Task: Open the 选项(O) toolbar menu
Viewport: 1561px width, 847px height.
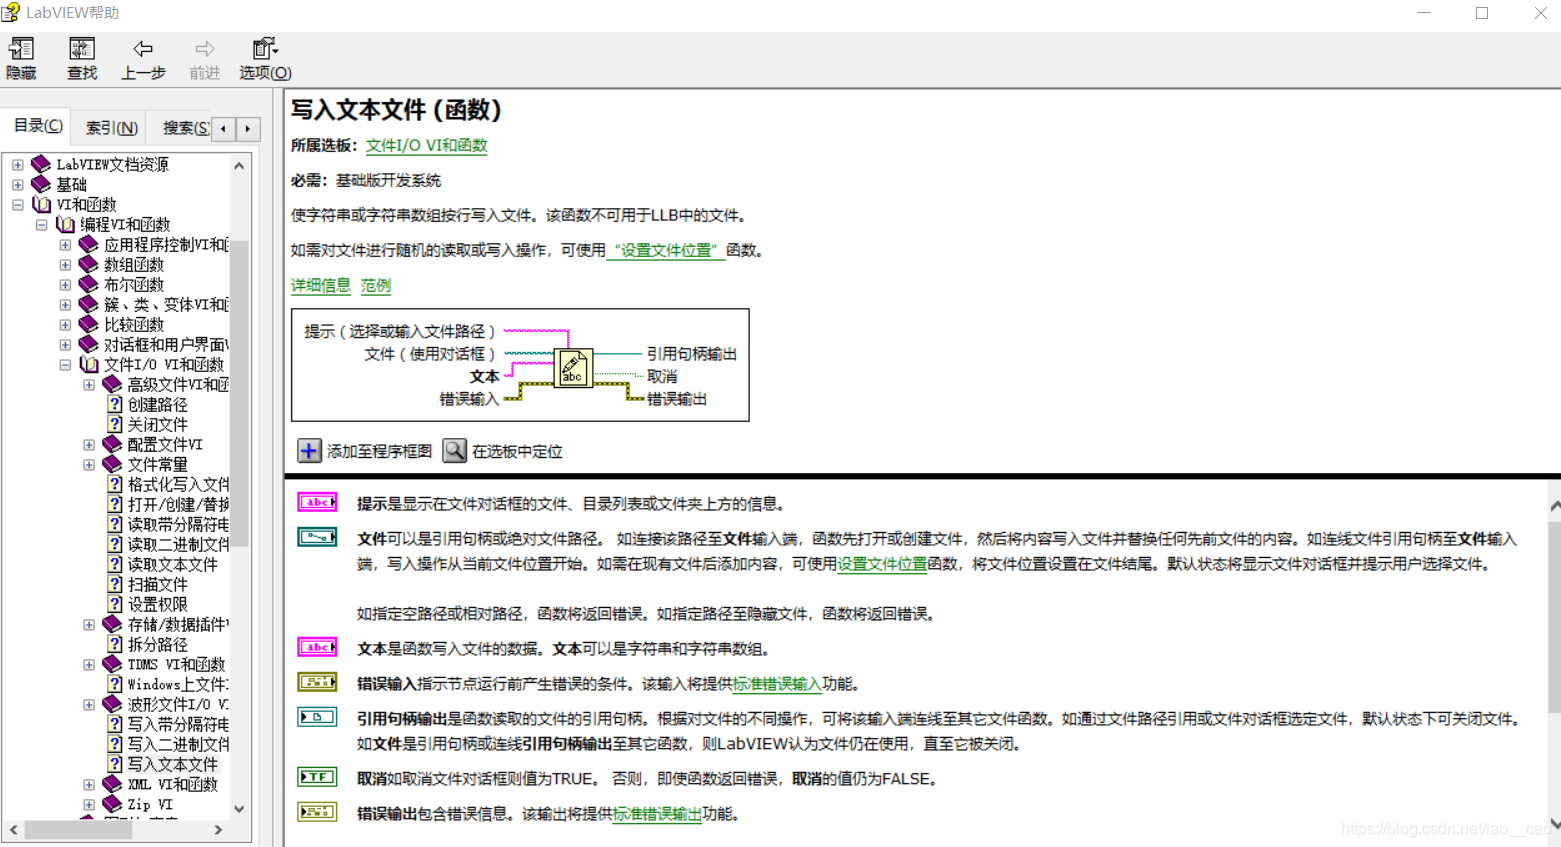Action: point(265,59)
